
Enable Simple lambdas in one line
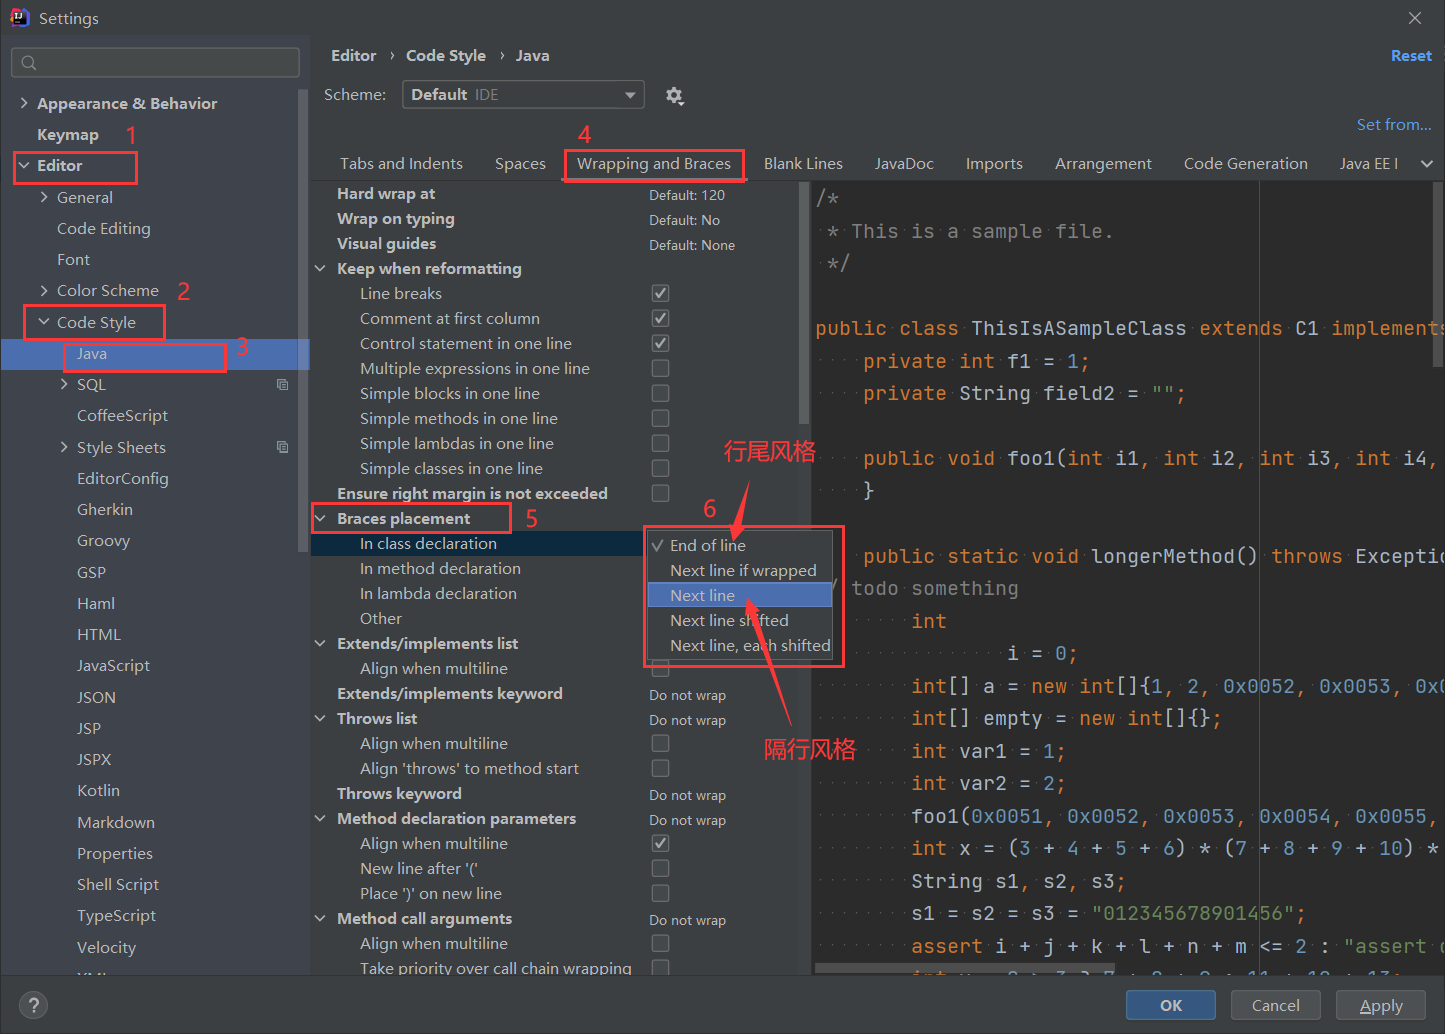[x=660, y=443]
